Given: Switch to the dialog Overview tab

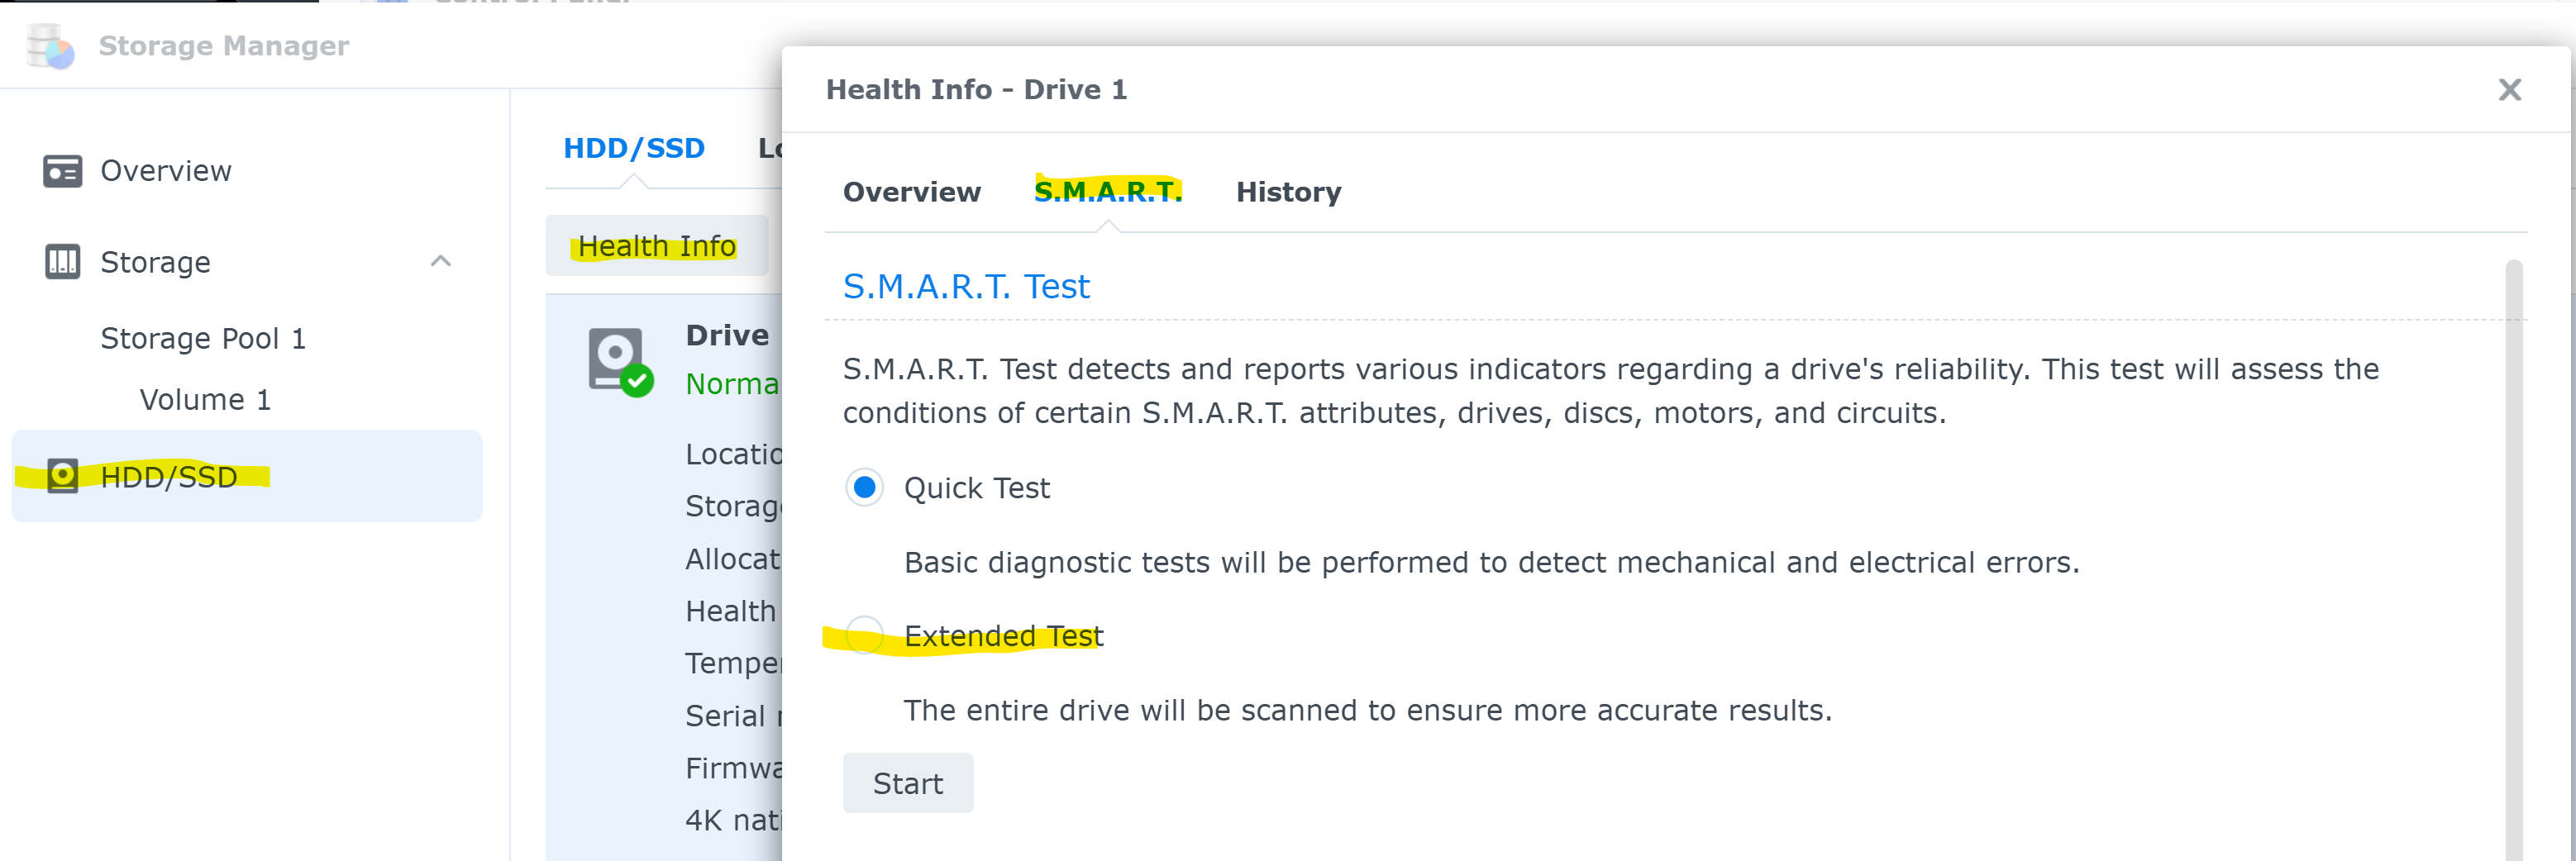Looking at the screenshot, I should 911,192.
